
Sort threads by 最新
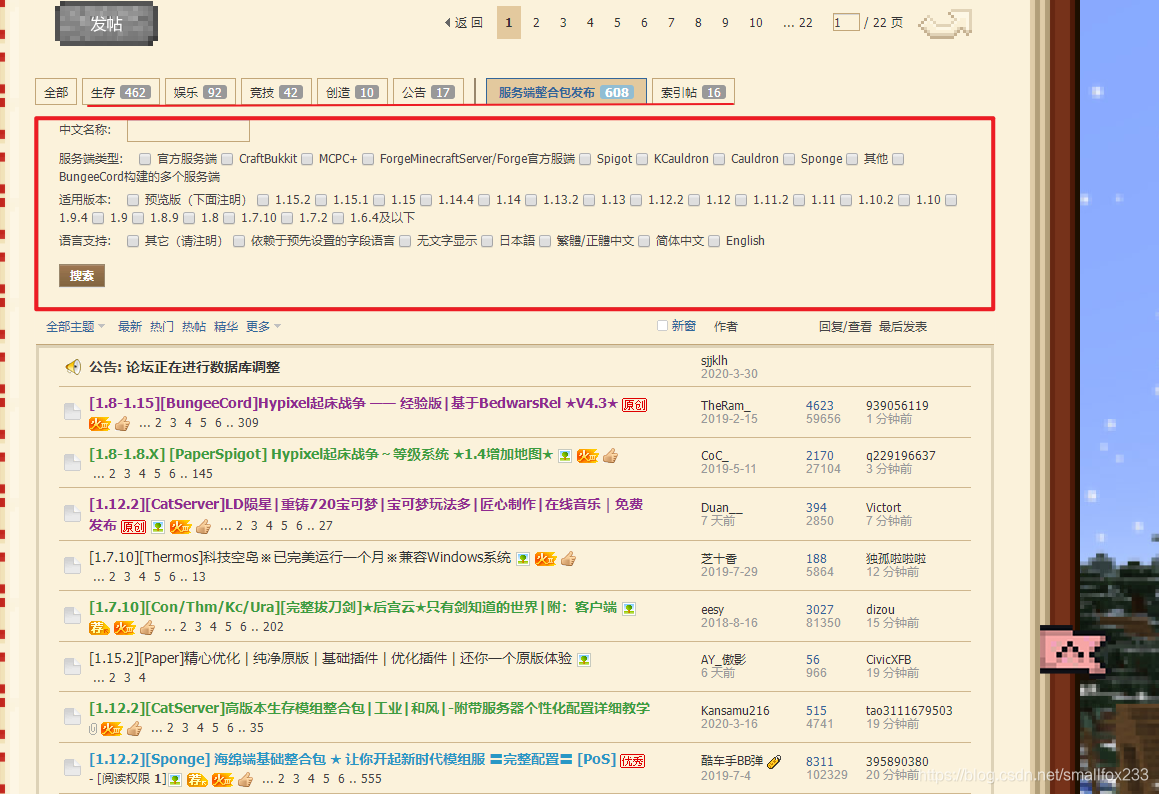click(129, 327)
